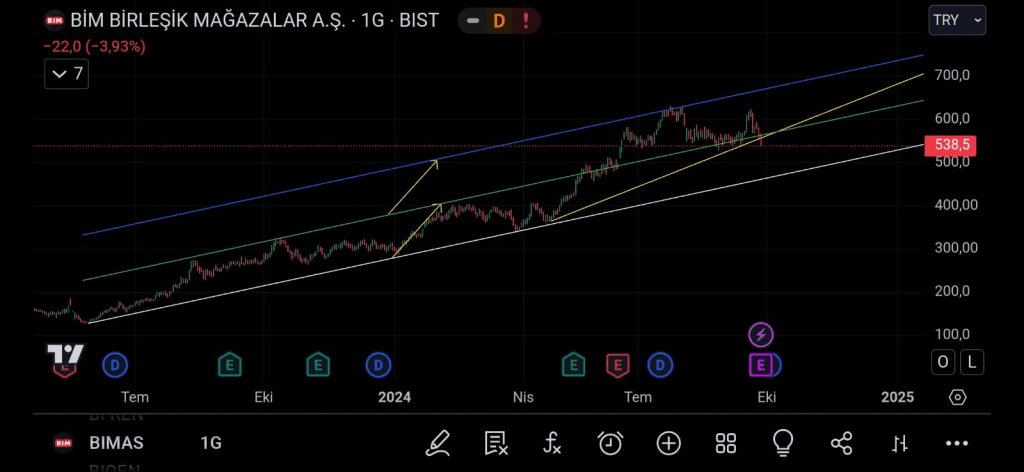Open chart settings gear on time axis
1024x472 pixels.
(957, 397)
